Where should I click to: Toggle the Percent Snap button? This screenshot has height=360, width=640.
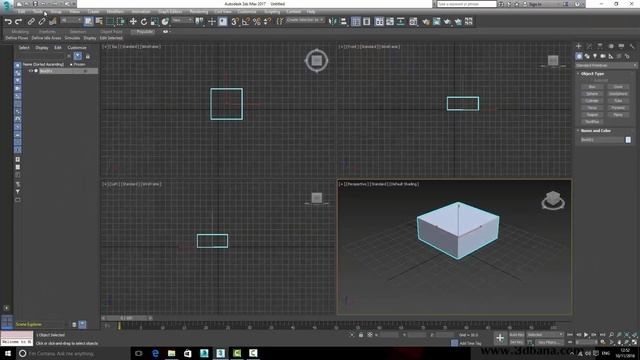(257, 22)
